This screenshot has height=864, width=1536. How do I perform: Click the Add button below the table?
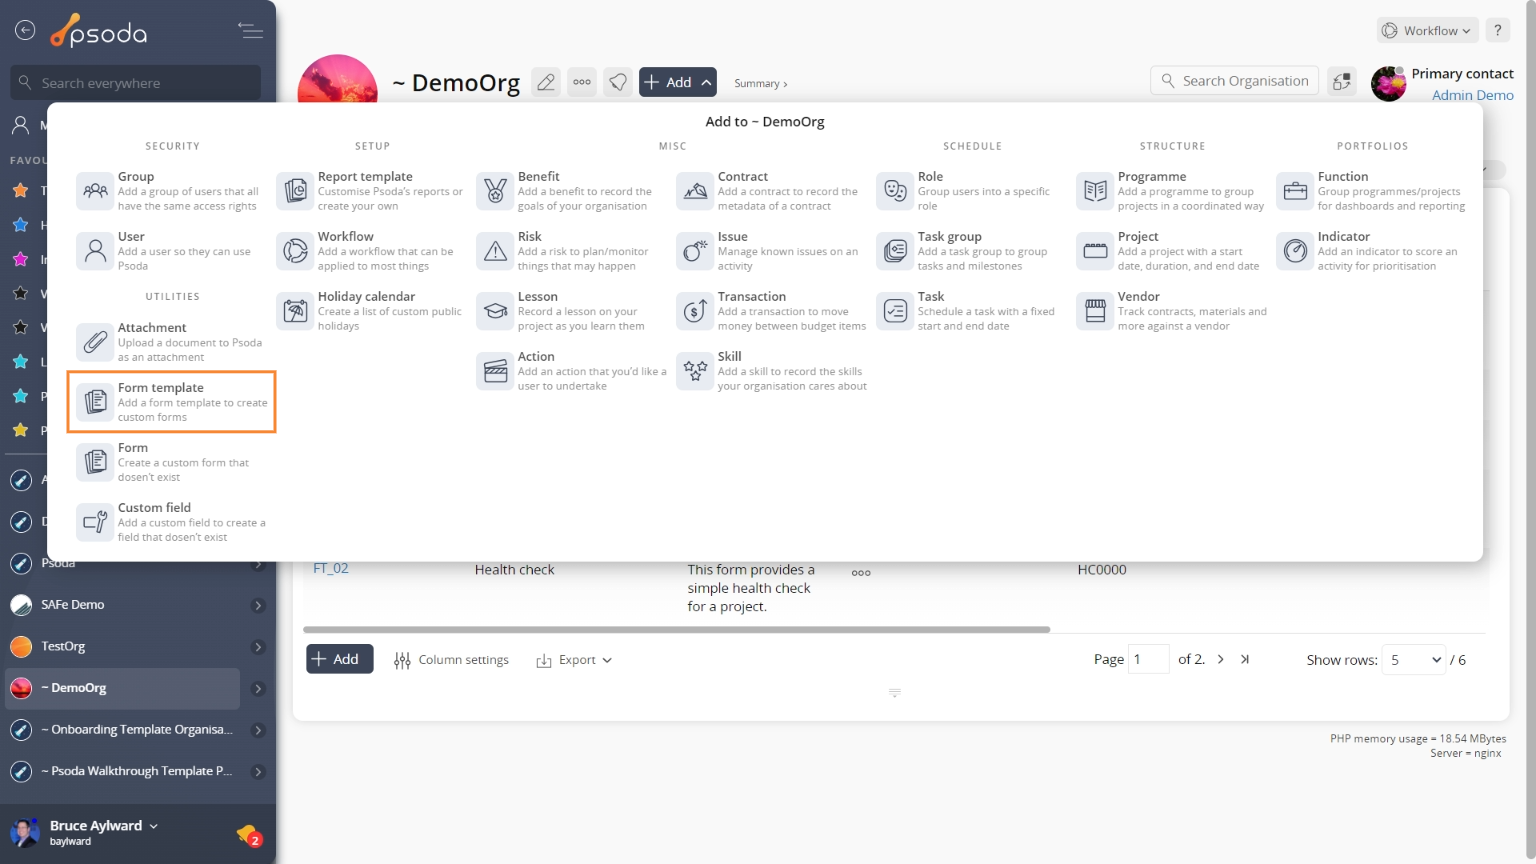(x=339, y=659)
